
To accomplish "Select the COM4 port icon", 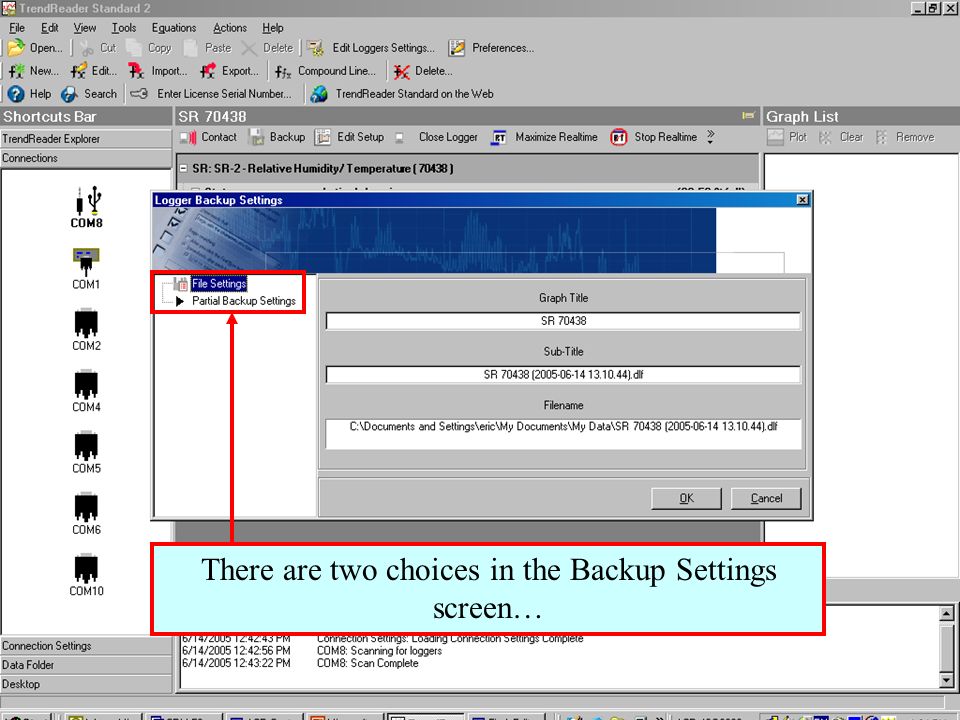I will pyautogui.click(x=86, y=391).
